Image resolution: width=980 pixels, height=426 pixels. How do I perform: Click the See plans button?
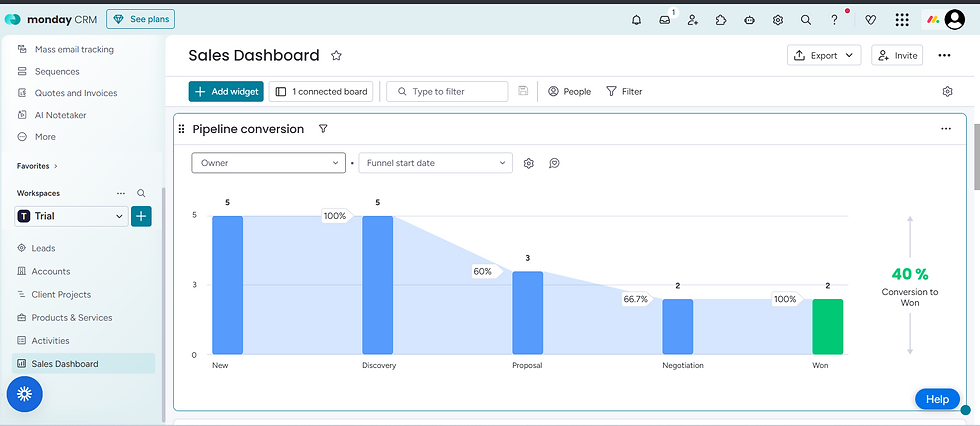point(141,19)
